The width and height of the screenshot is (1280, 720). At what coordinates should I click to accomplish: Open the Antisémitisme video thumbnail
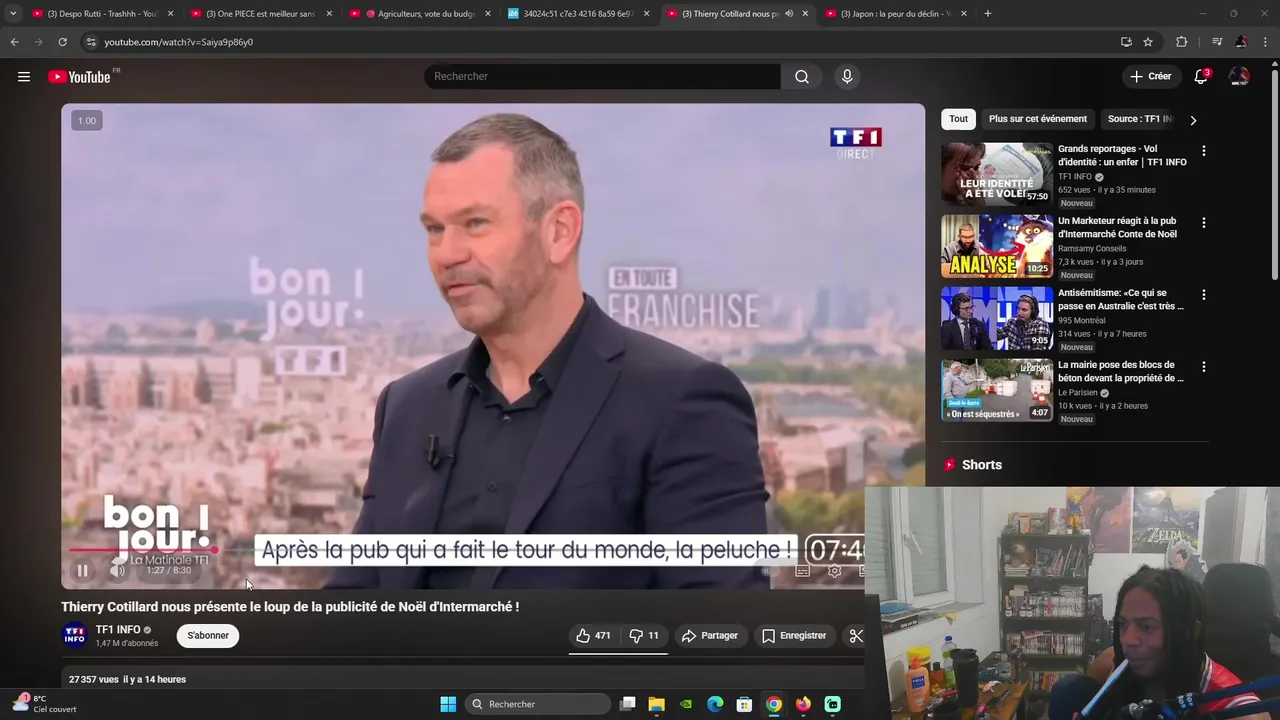(996, 318)
